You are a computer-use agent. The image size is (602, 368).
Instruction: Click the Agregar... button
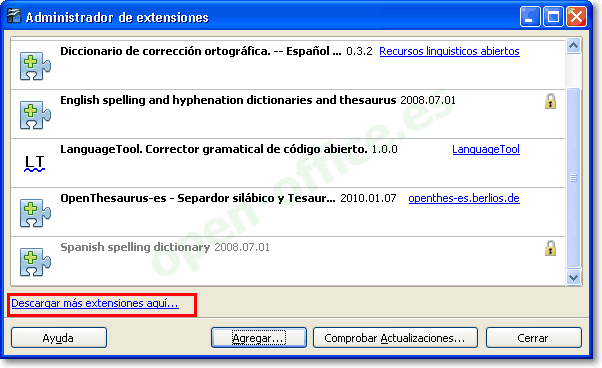(x=259, y=338)
